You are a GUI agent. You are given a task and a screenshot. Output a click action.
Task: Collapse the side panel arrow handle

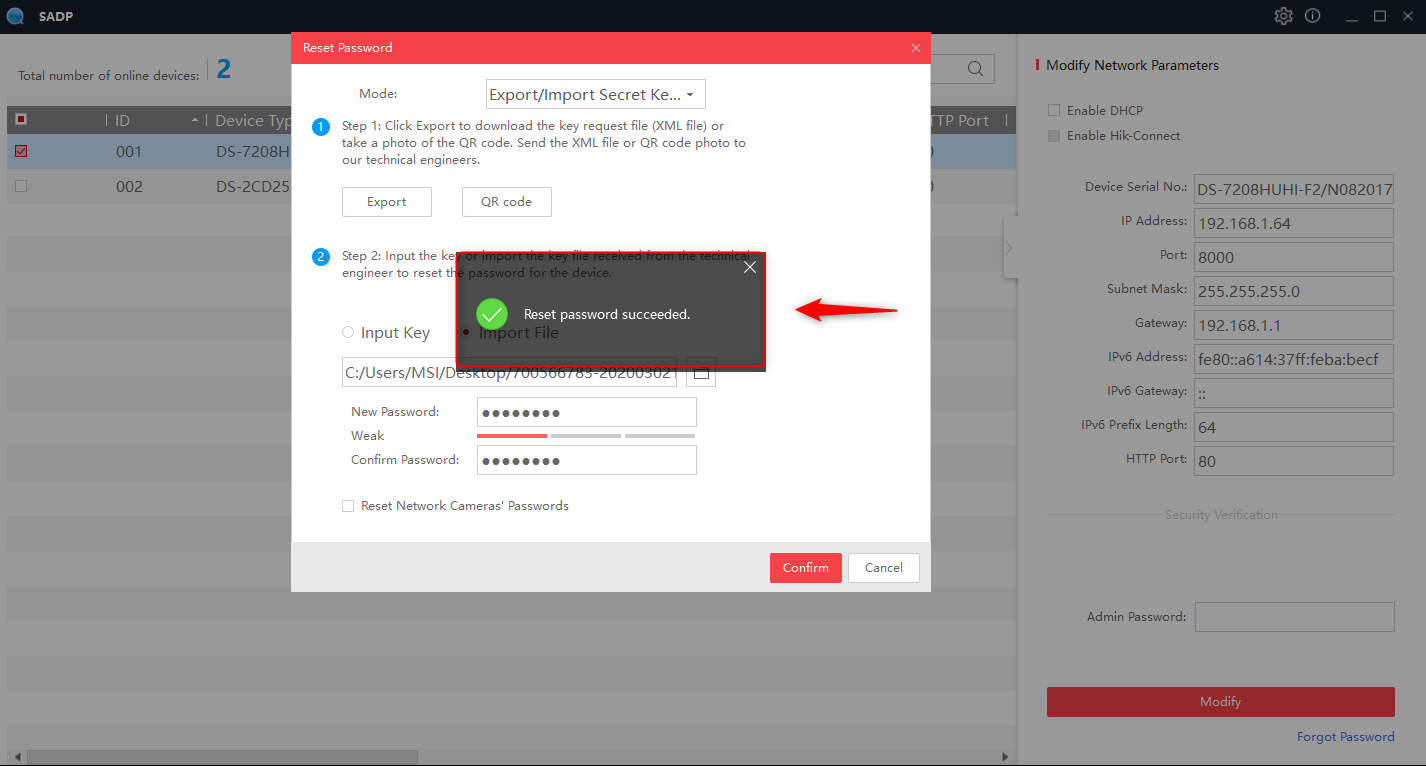pos(1009,247)
